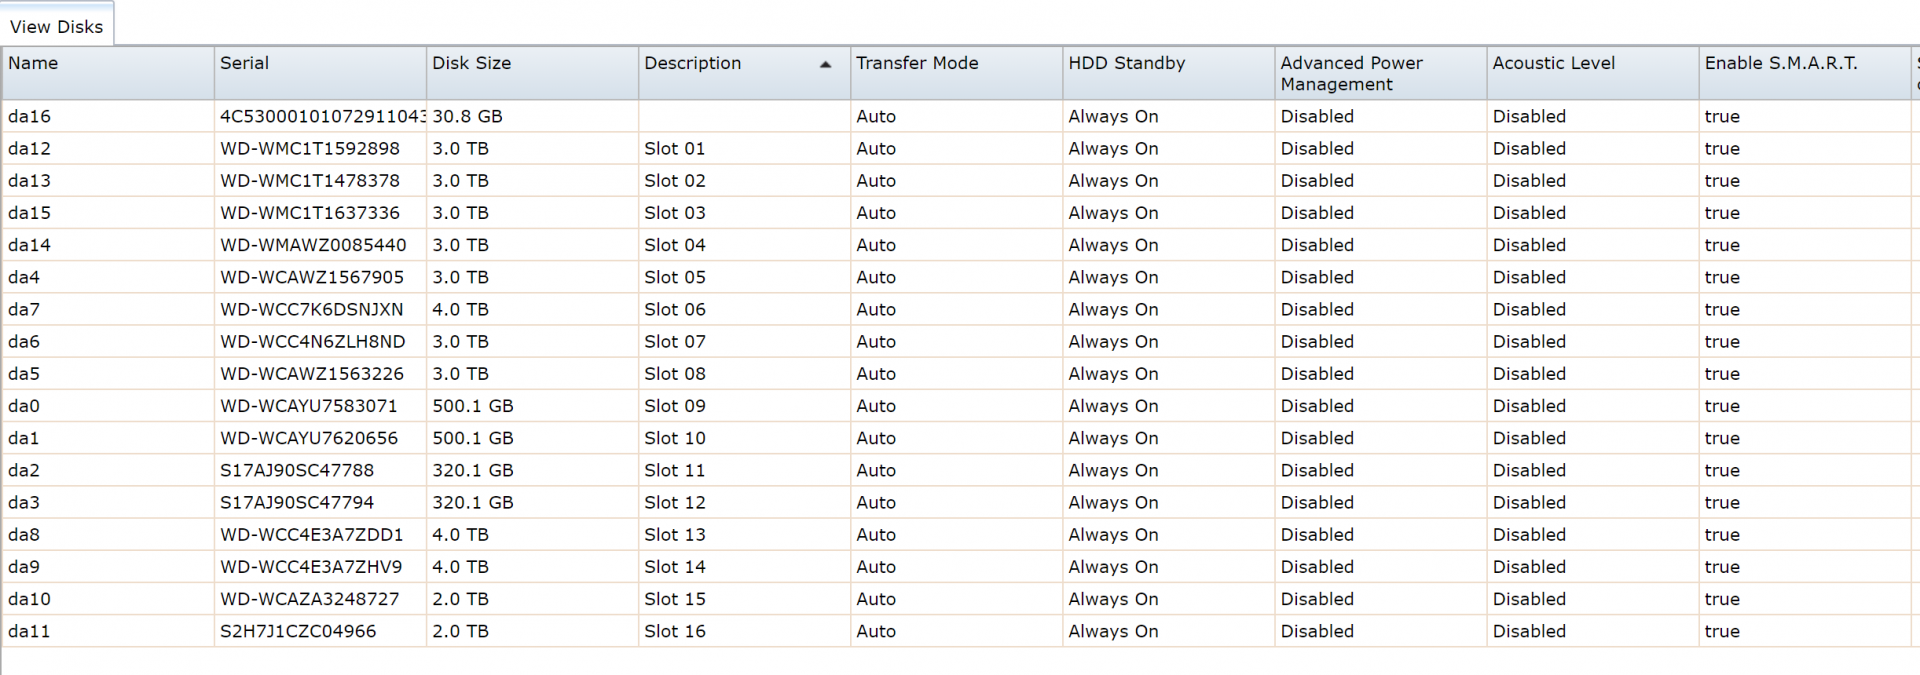This screenshot has width=1920, height=675.
Task: Click the Advanced Power Management header
Action: coord(1380,73)
